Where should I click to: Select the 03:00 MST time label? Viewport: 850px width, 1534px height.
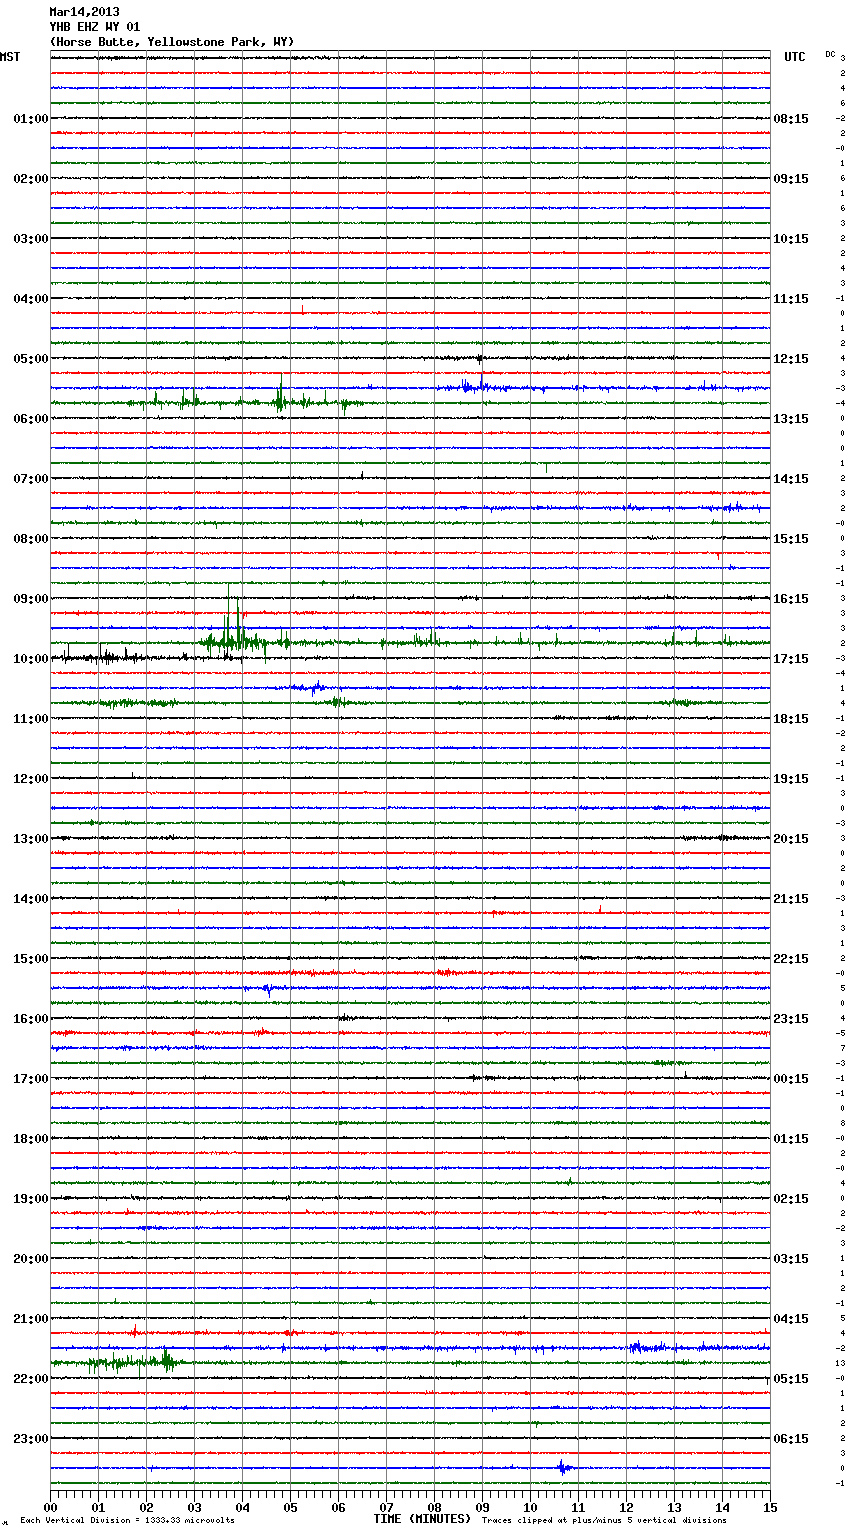pos(31,239)
